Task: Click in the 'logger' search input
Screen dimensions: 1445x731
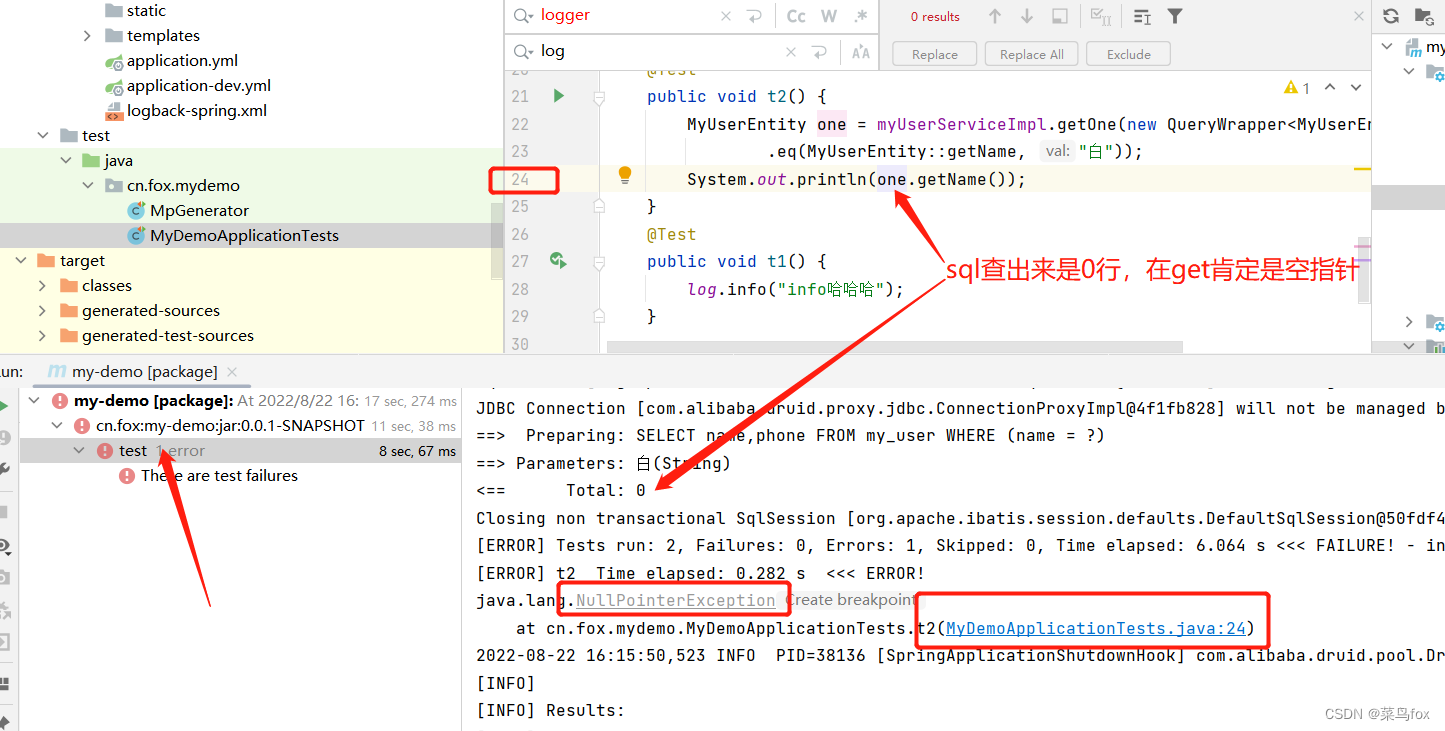Action: point(625,16)
